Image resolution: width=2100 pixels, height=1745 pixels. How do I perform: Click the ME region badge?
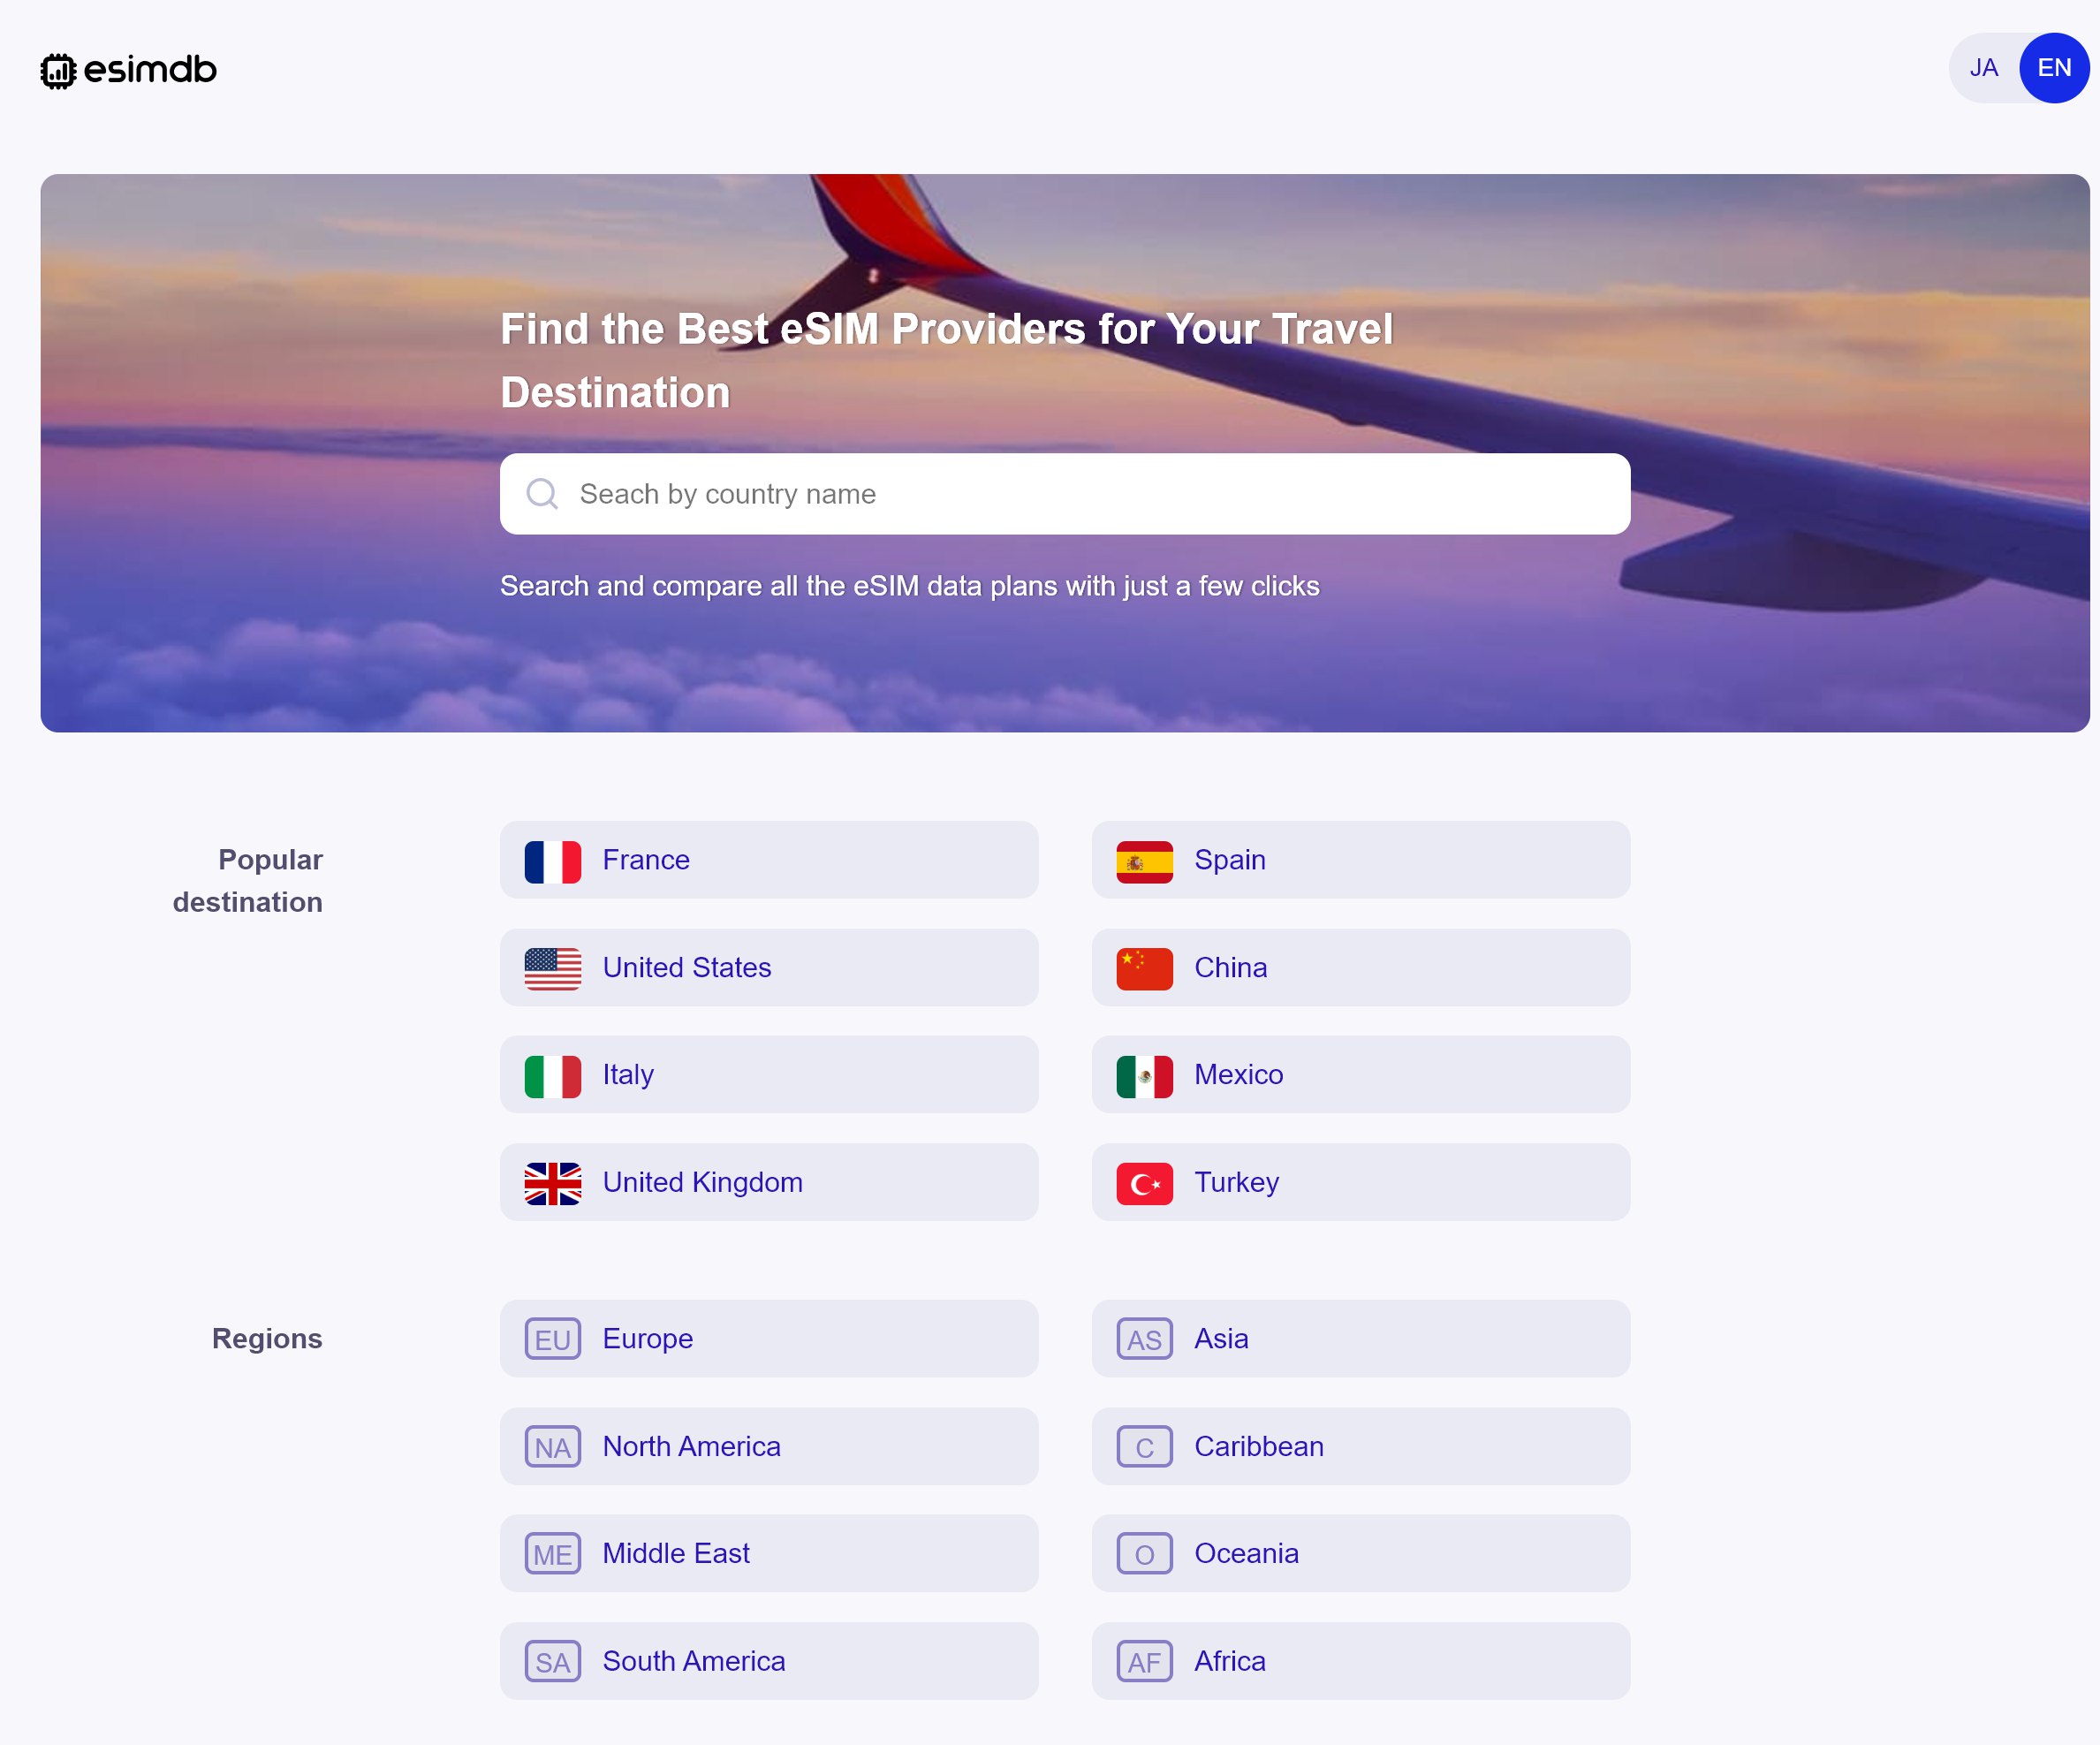point(553,1554)
